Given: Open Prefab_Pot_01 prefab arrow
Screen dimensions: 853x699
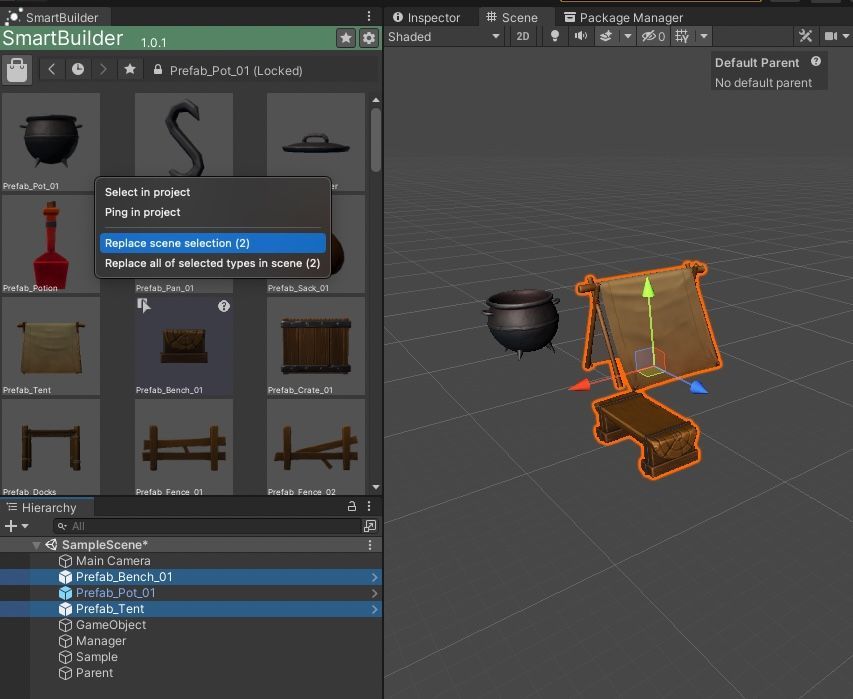Looking at the screenshot, I should tap(374, 593).
